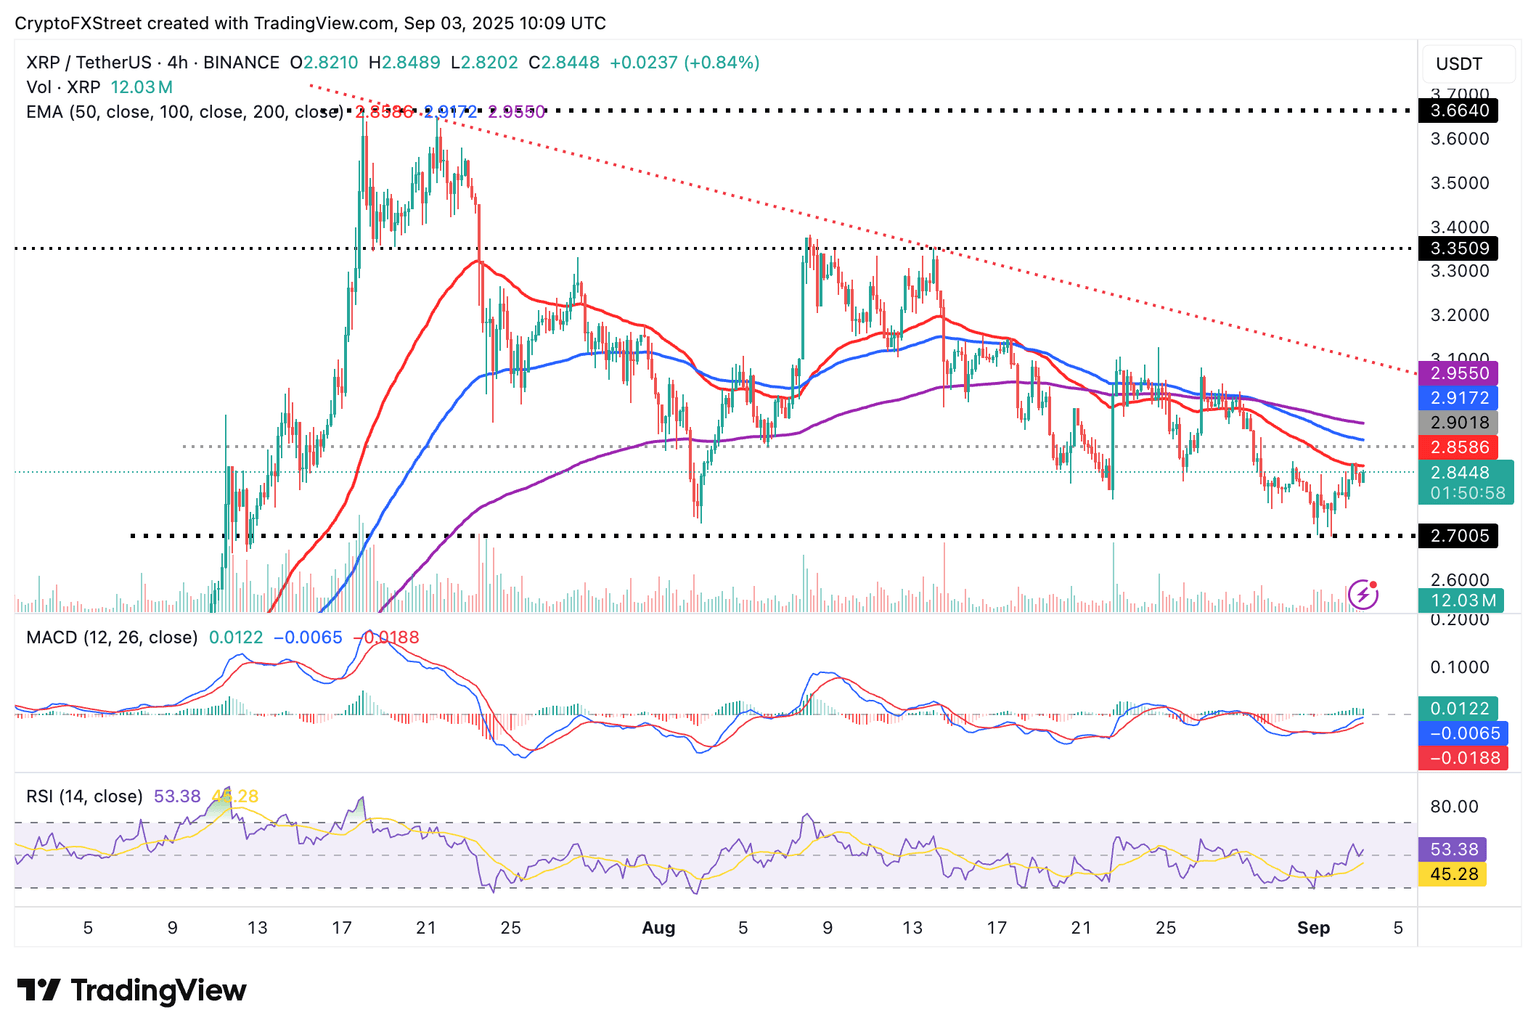Click the purple 2.9550 EMA label

1459,373
